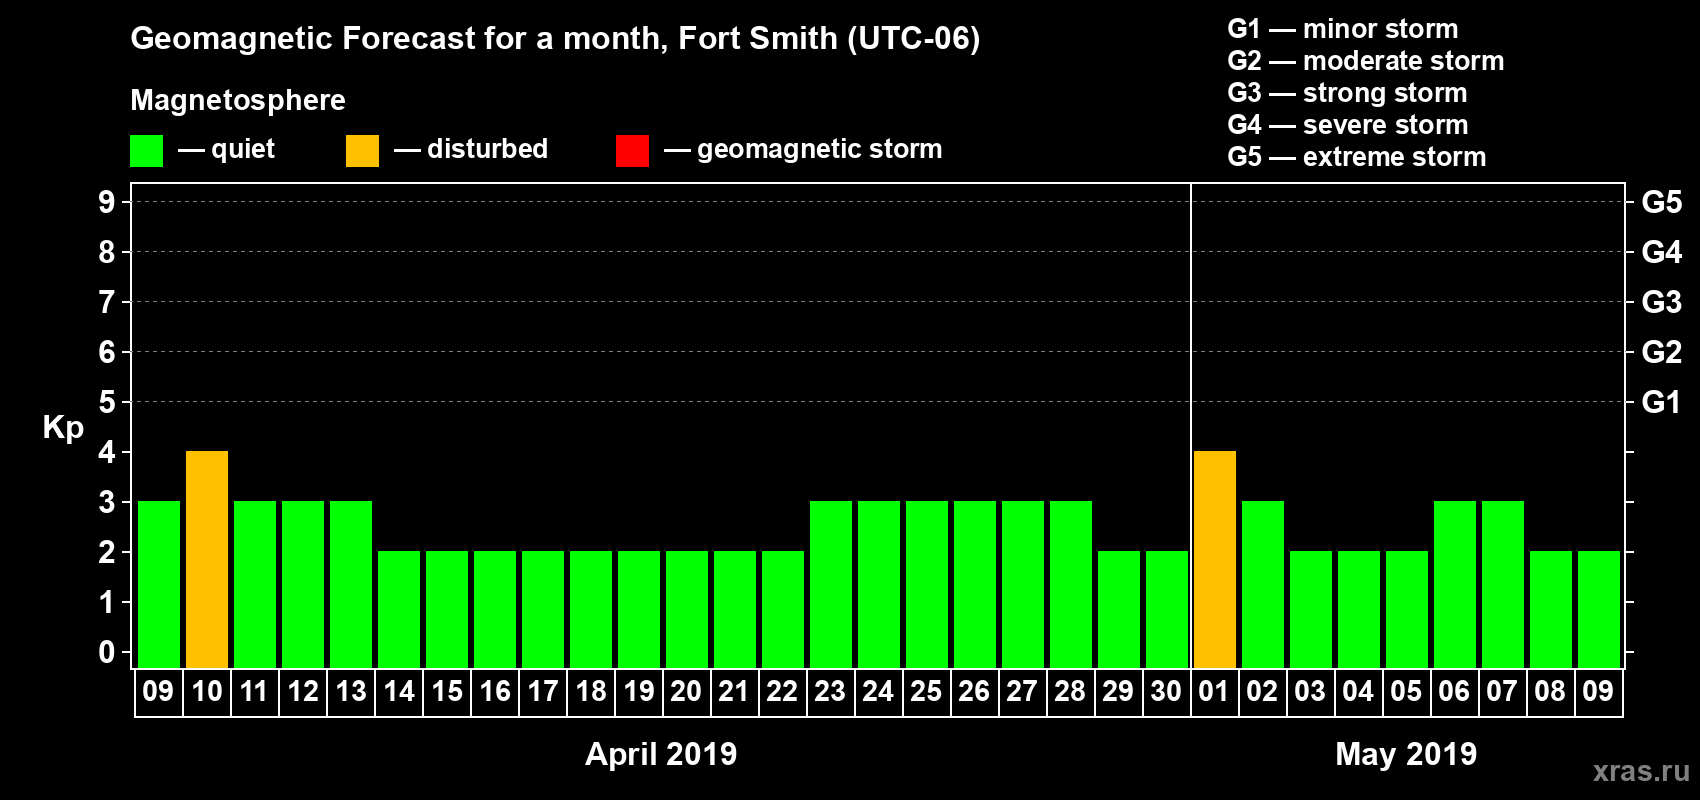Click the green bar for April 23
Viewport: 1700px width, 800px height.
(x=831, y=585)
